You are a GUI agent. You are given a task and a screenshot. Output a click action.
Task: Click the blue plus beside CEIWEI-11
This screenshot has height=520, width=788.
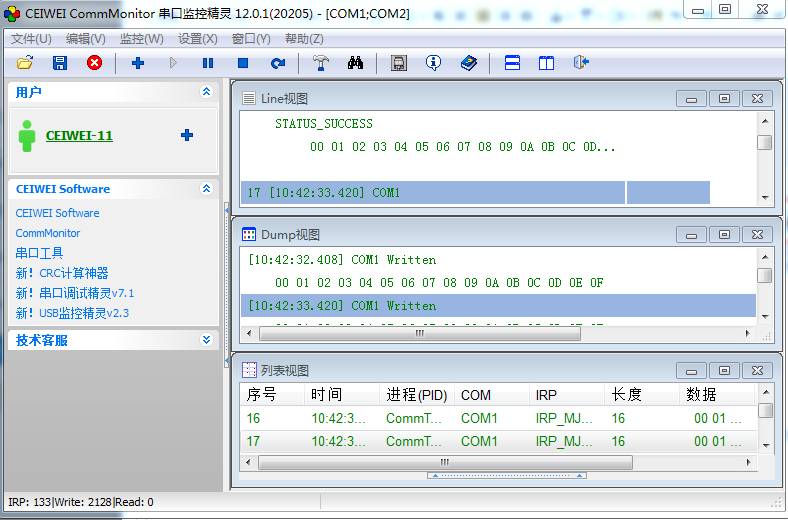[187, 135]
